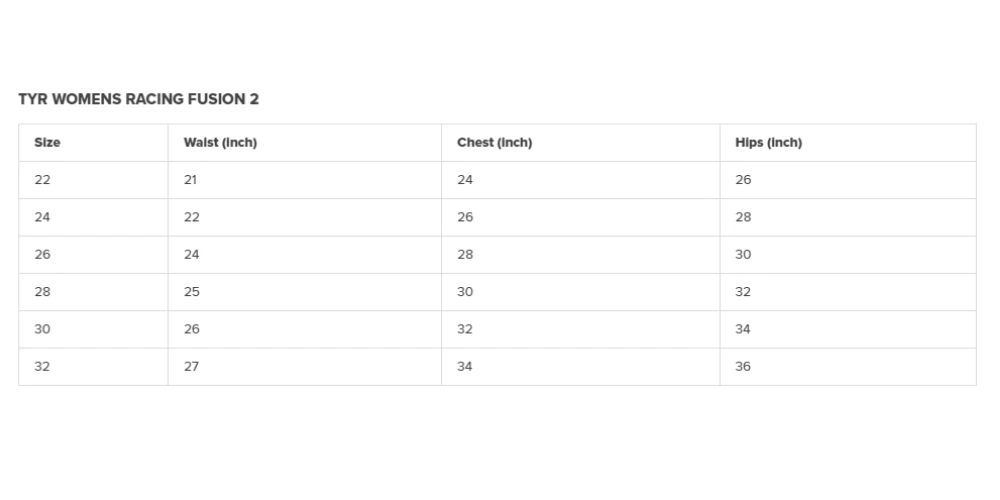Select the waist value 22 for size 24
1000x500 pixels.
191,217
